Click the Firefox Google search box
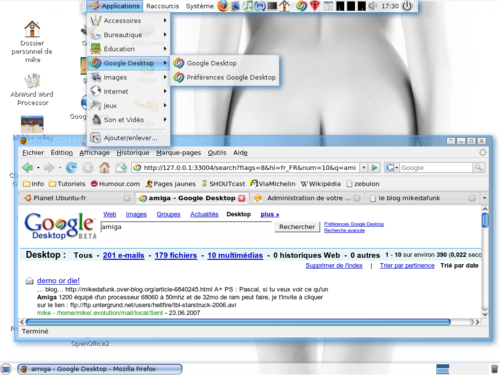The width and height of the screenshot is (500, 375). click(436, 168)
